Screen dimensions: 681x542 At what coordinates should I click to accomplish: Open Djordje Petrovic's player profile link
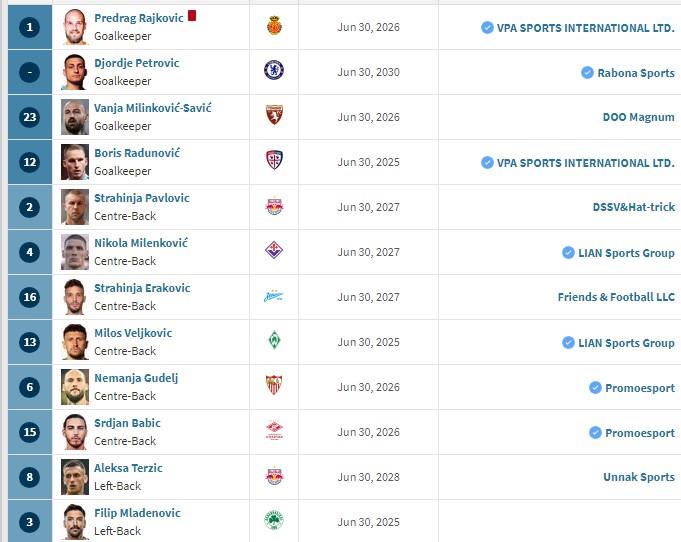[x=136, y=63]
